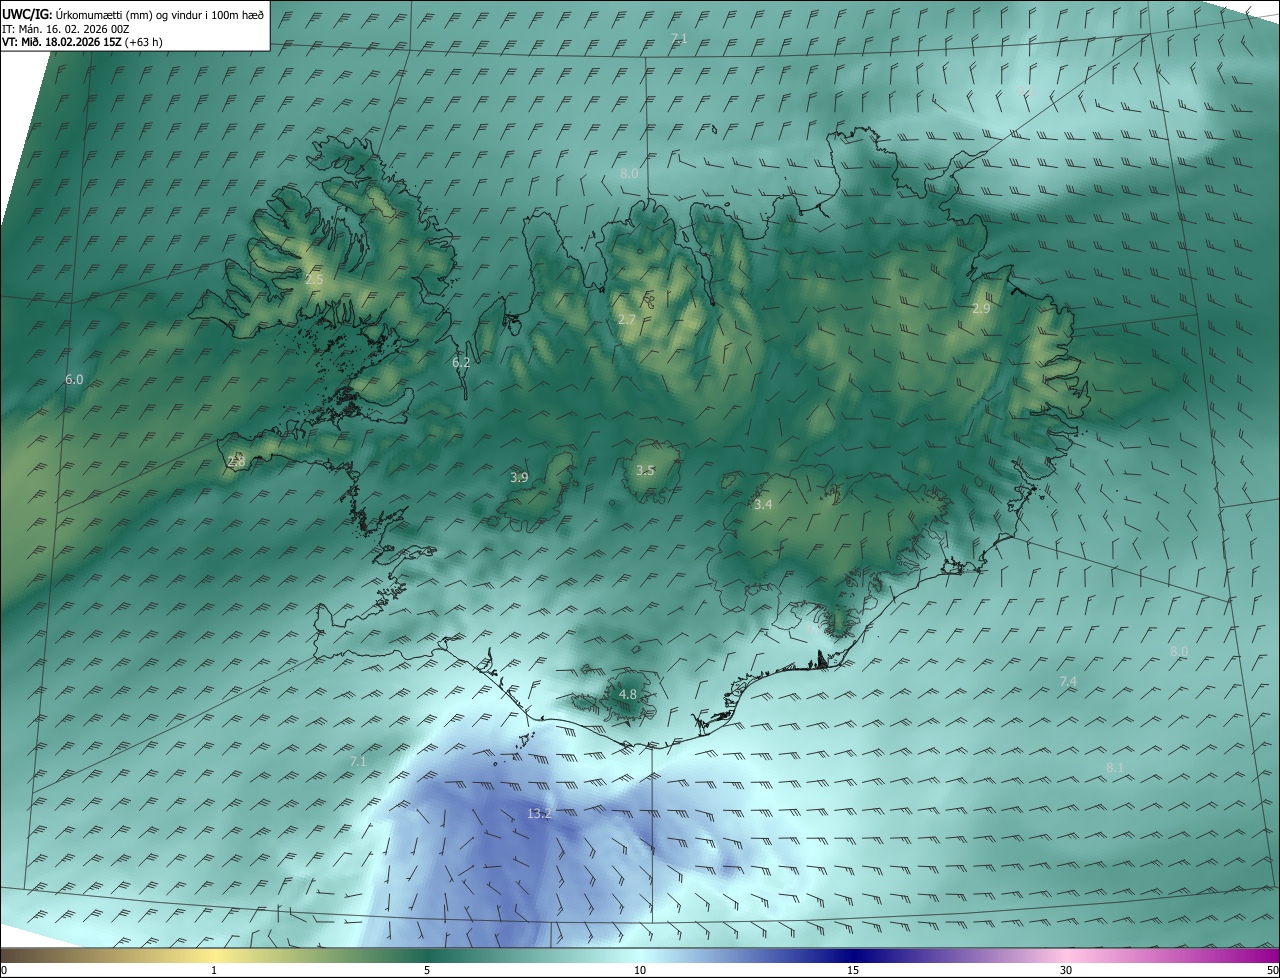Click the "(+63 h)" forecast offset text

(x=143, y=42)
